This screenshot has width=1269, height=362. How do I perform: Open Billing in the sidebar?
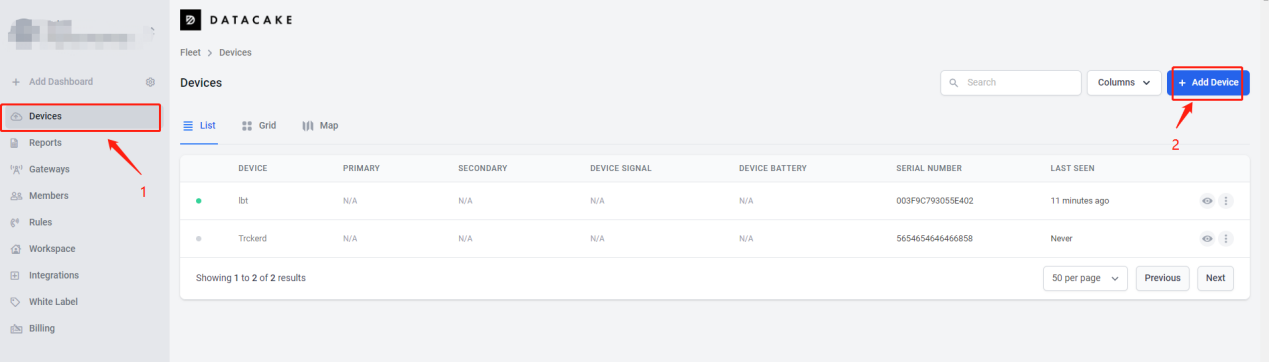point(82,328)
